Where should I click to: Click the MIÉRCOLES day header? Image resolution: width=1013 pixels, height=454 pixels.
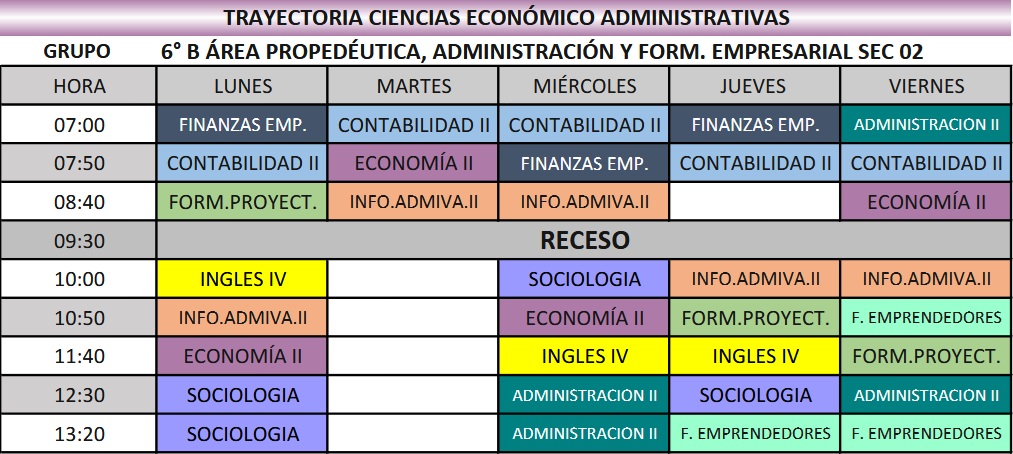[x=584, y=87]
